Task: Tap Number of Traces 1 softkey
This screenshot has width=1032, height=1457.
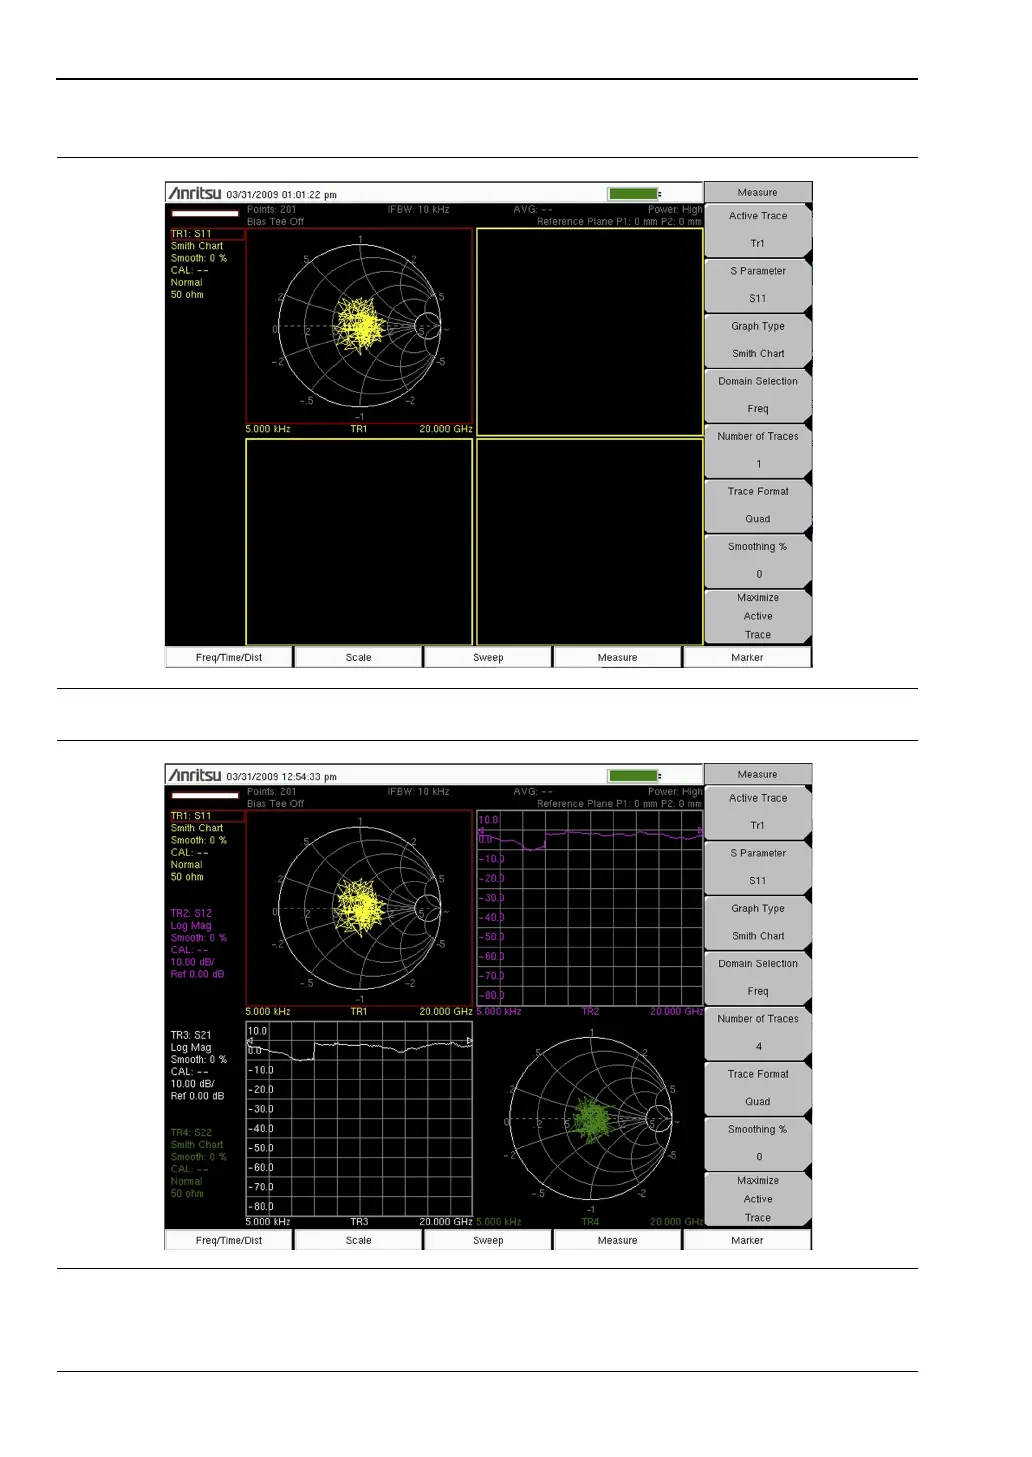Action: (x=758, y=450)
